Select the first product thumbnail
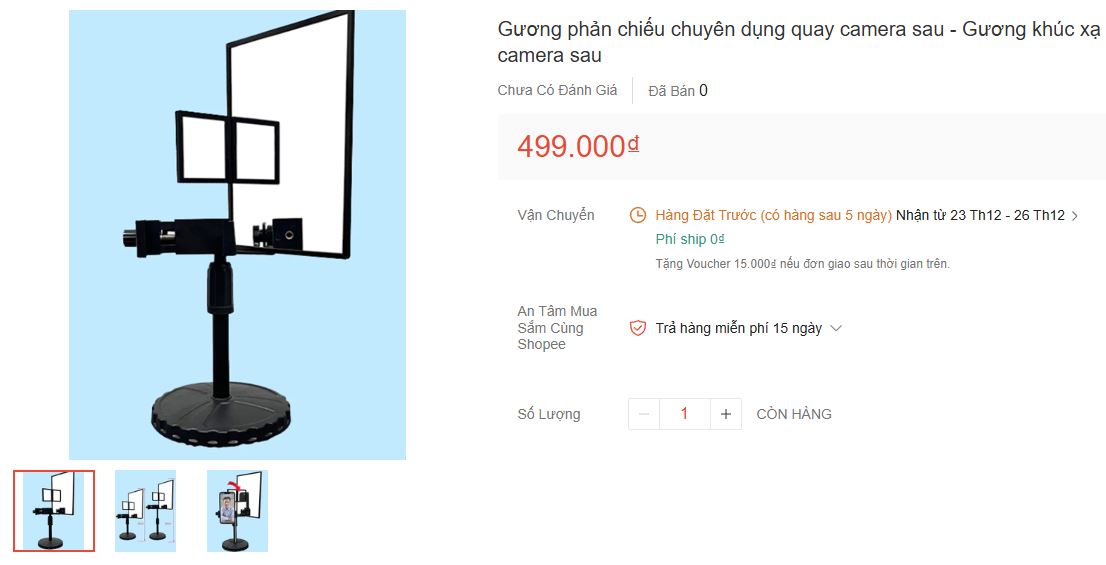Screen dimensions: 1106x565 click(54, 511)
